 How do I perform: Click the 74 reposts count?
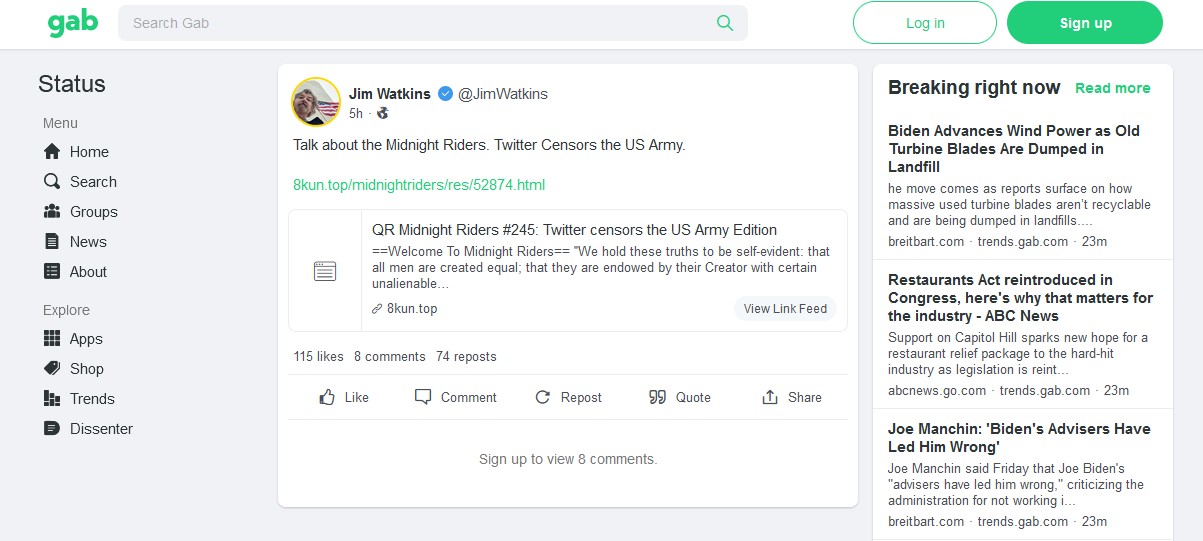[x=466, y=357]
